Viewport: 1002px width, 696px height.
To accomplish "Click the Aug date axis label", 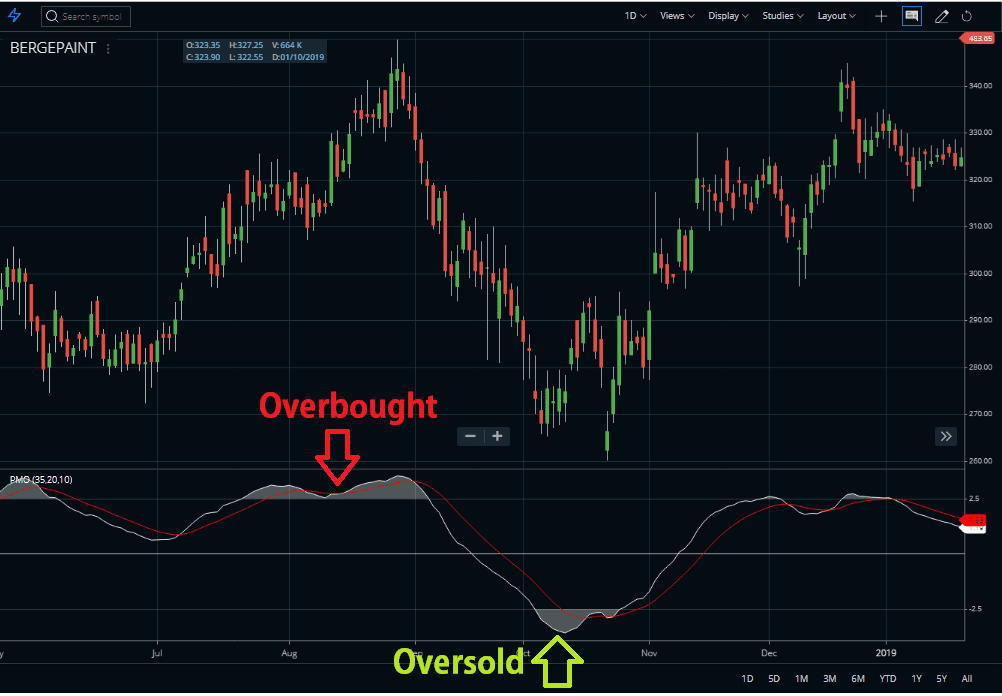I will [289, 653].
